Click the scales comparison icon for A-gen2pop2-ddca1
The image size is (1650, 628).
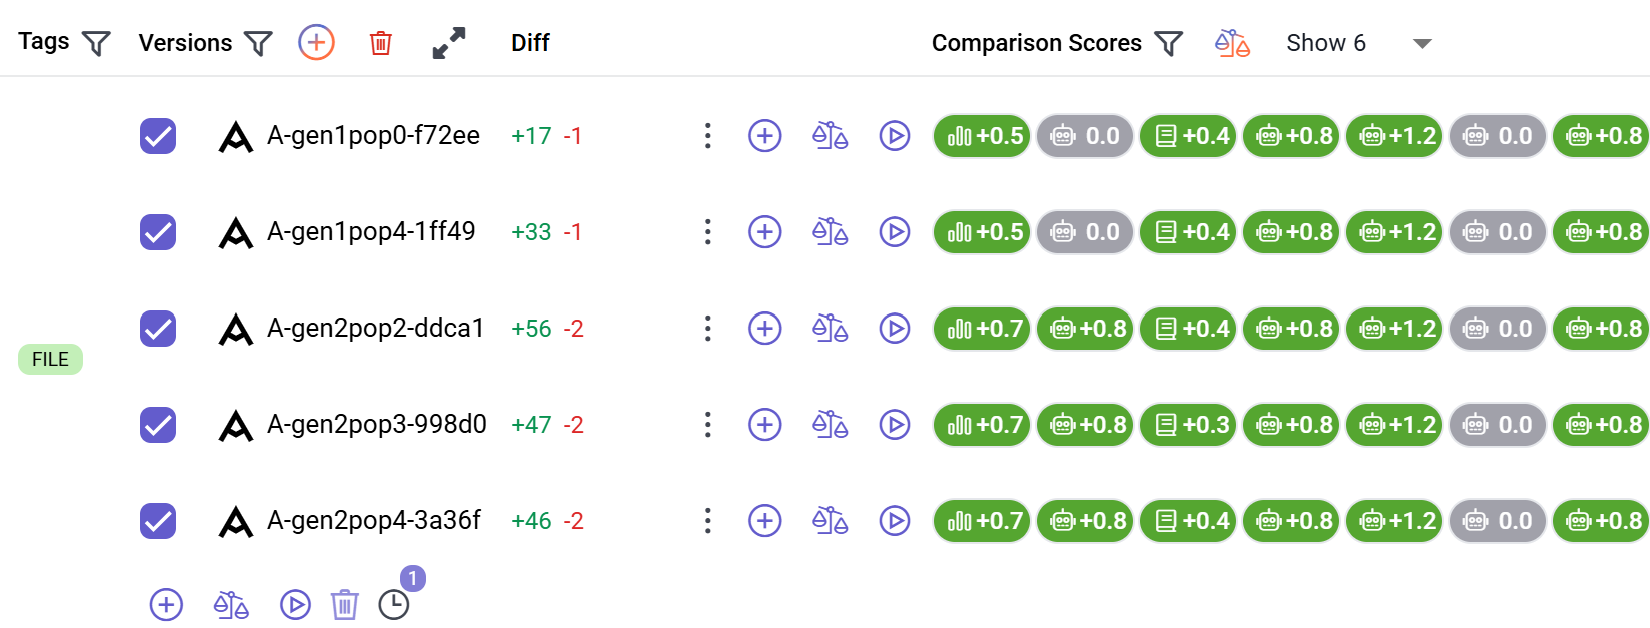(x=830, y=328)
